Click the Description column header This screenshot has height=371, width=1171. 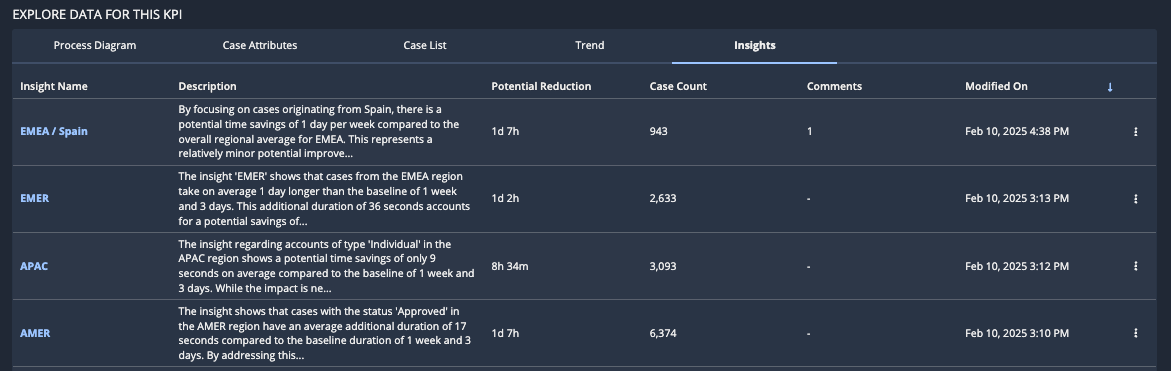[x=208, y=87]
